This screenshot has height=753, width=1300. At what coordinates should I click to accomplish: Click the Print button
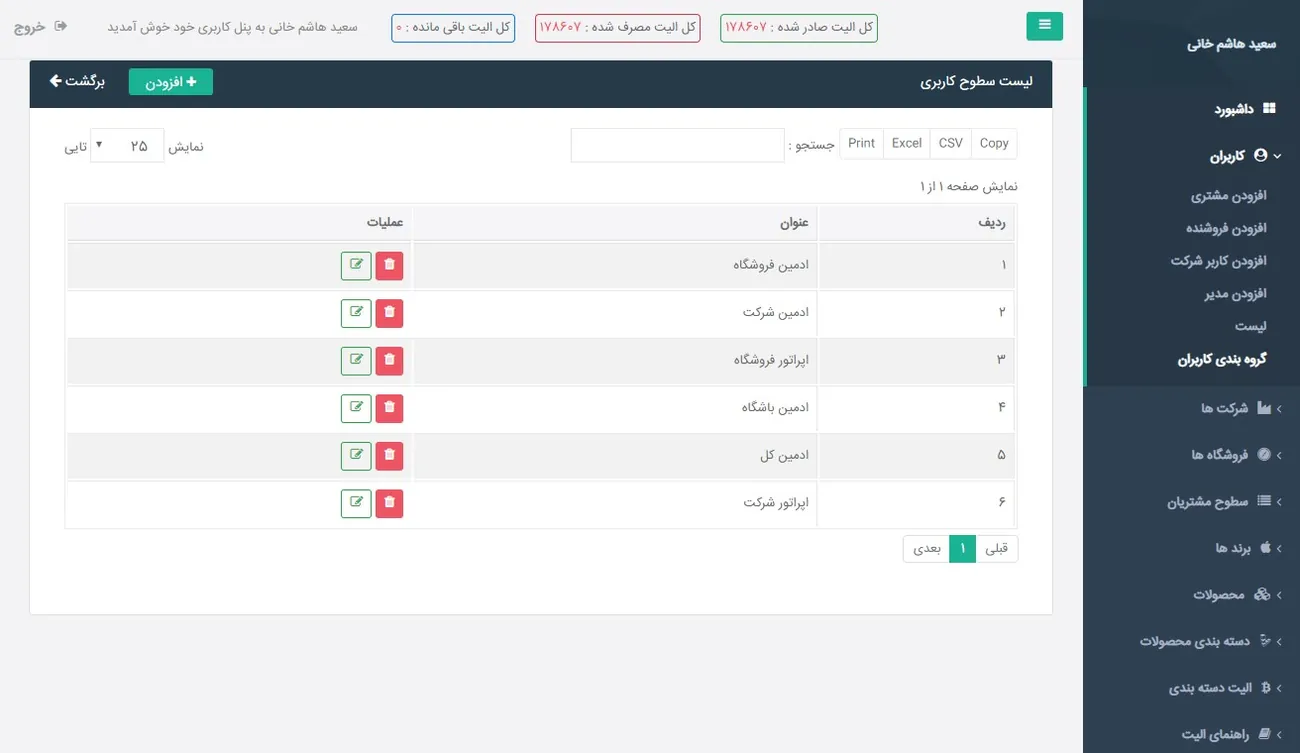click(x=861, y=144)
